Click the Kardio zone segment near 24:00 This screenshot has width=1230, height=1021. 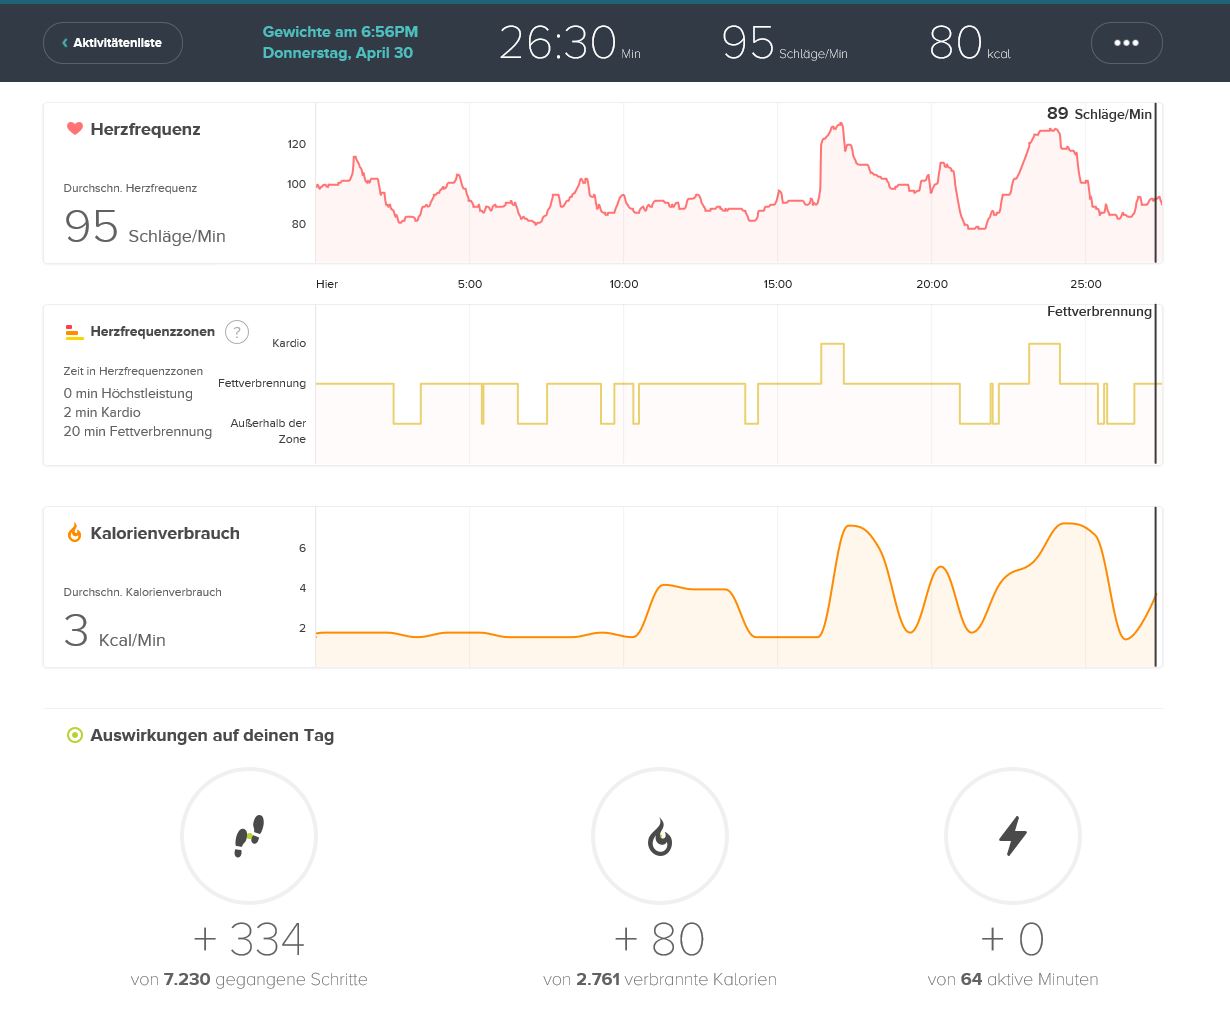coord(1044,345)
